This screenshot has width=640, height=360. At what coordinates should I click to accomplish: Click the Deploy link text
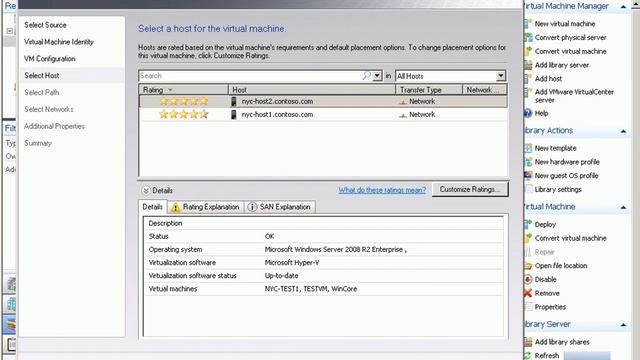tap(545, 224)
